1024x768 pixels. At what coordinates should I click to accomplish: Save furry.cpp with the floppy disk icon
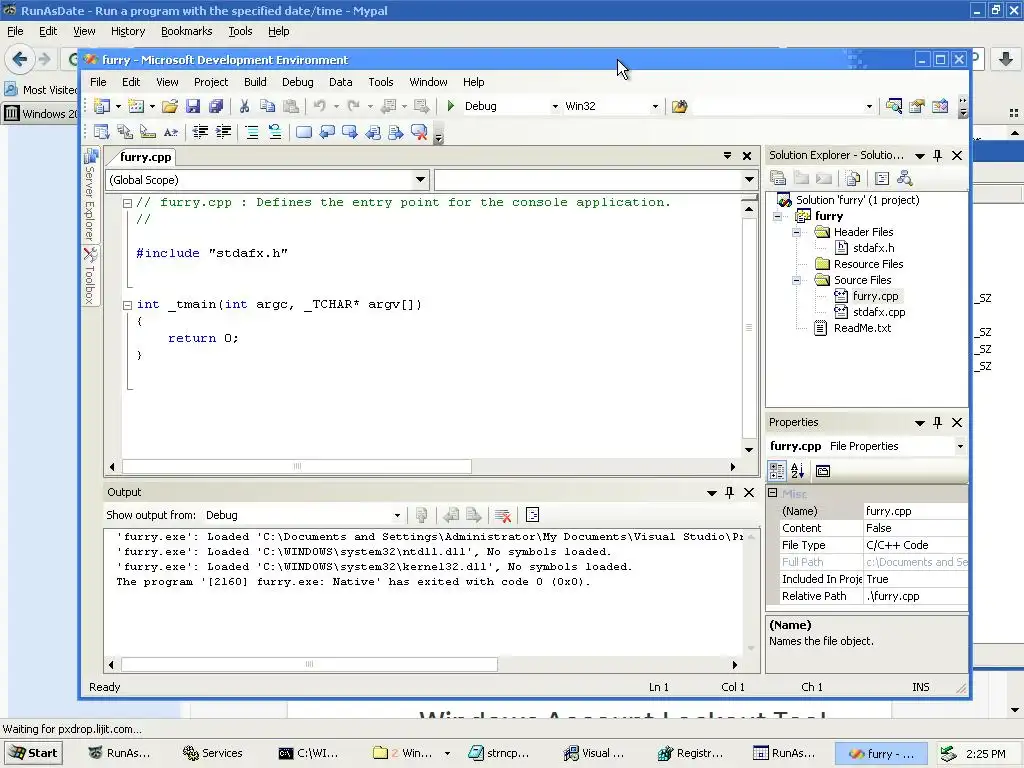pos(193,106)
